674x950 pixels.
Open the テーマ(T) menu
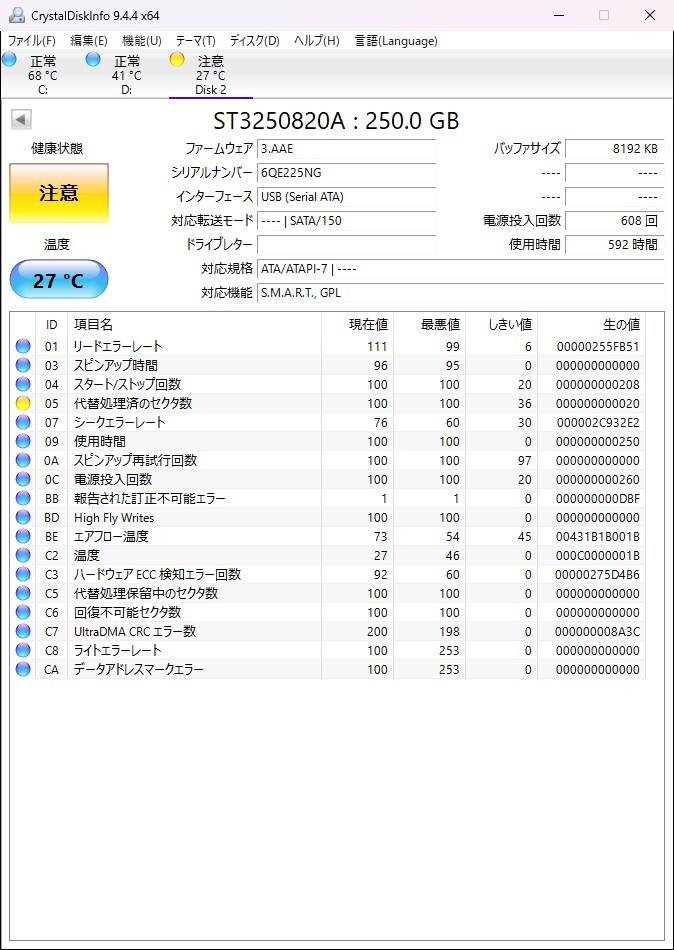196,41
